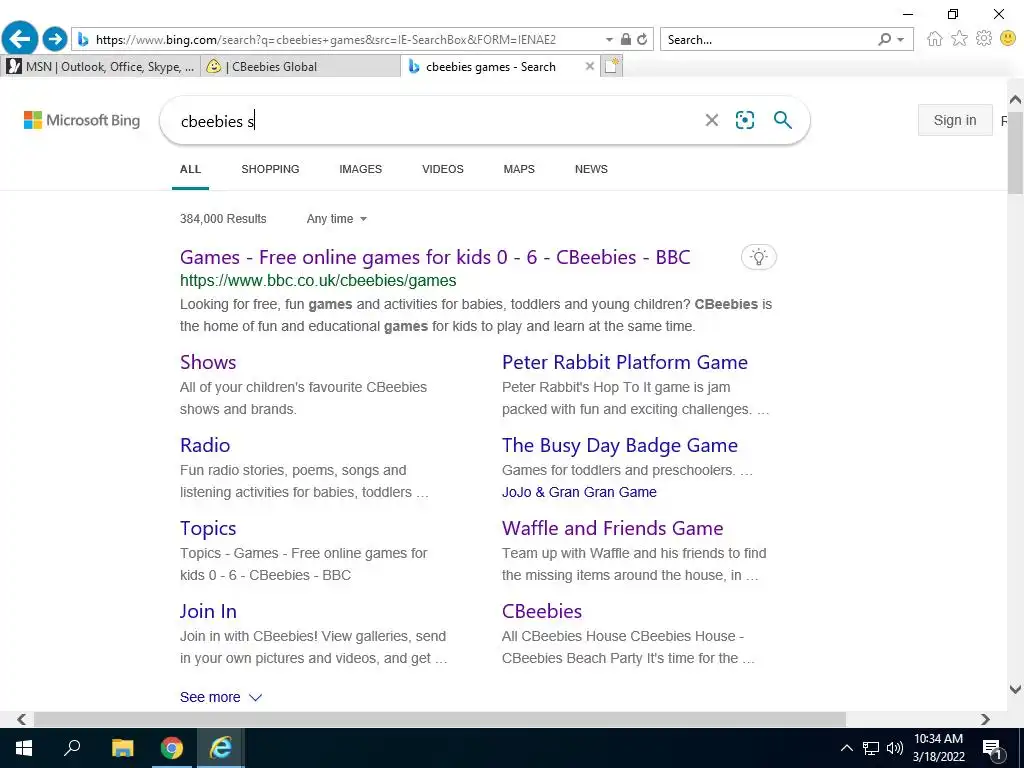Open search provider dropdown arrow in IE search box

(901, 39)
